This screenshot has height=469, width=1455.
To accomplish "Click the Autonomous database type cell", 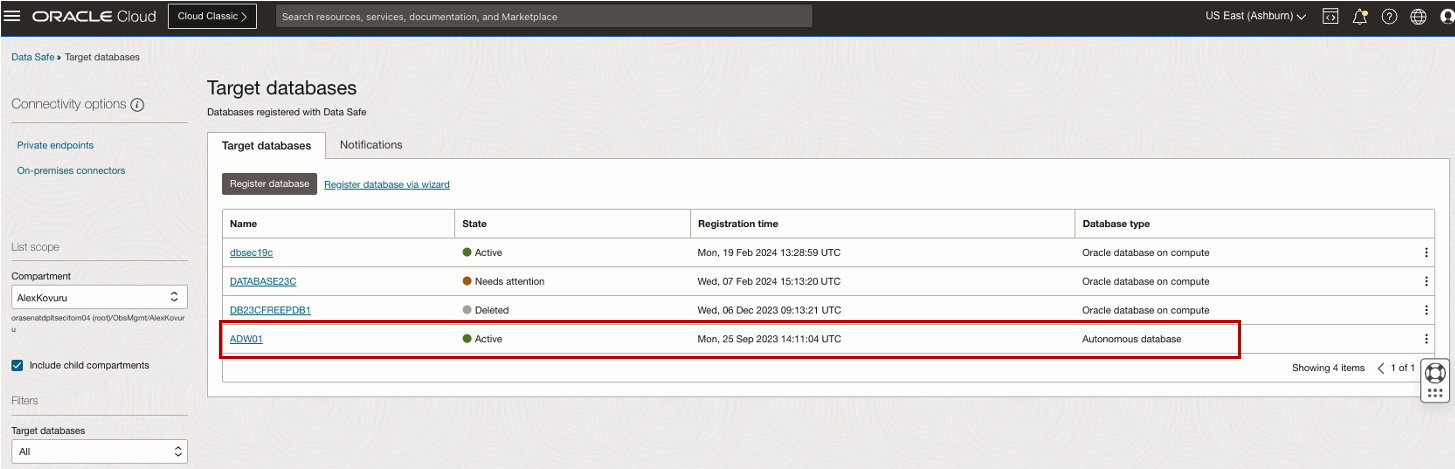I will (1131, 339).
